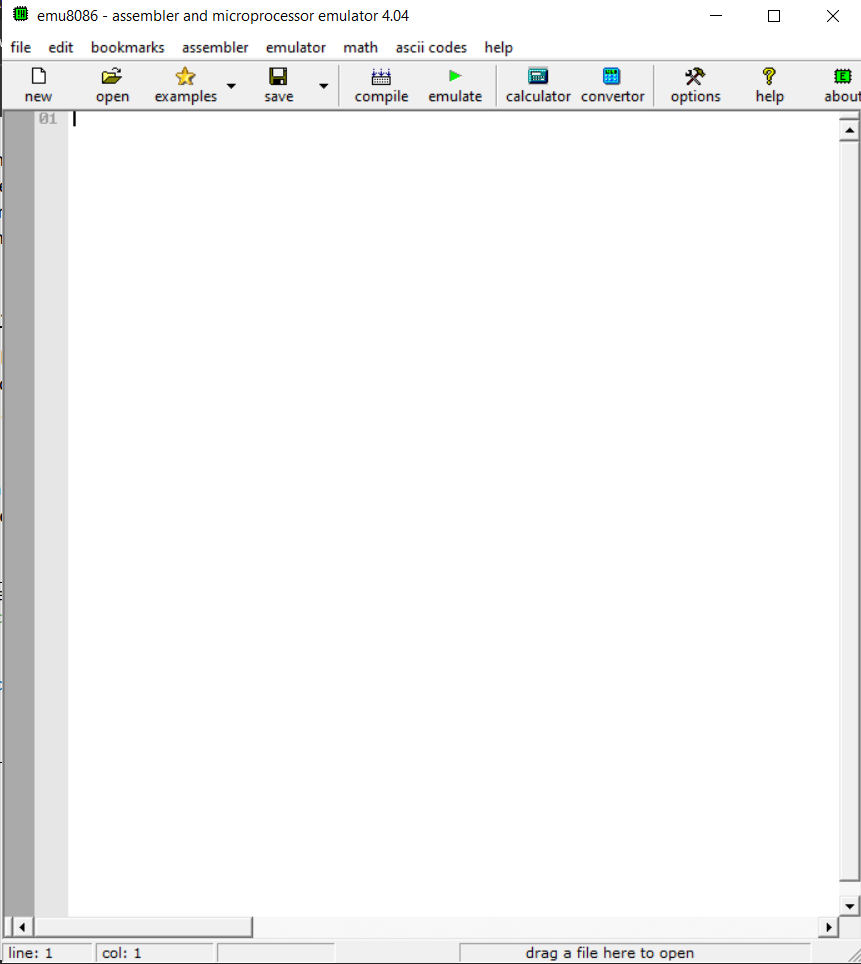Click the horizontal scrollbar left arrow
861x964 pixels.
22,926
